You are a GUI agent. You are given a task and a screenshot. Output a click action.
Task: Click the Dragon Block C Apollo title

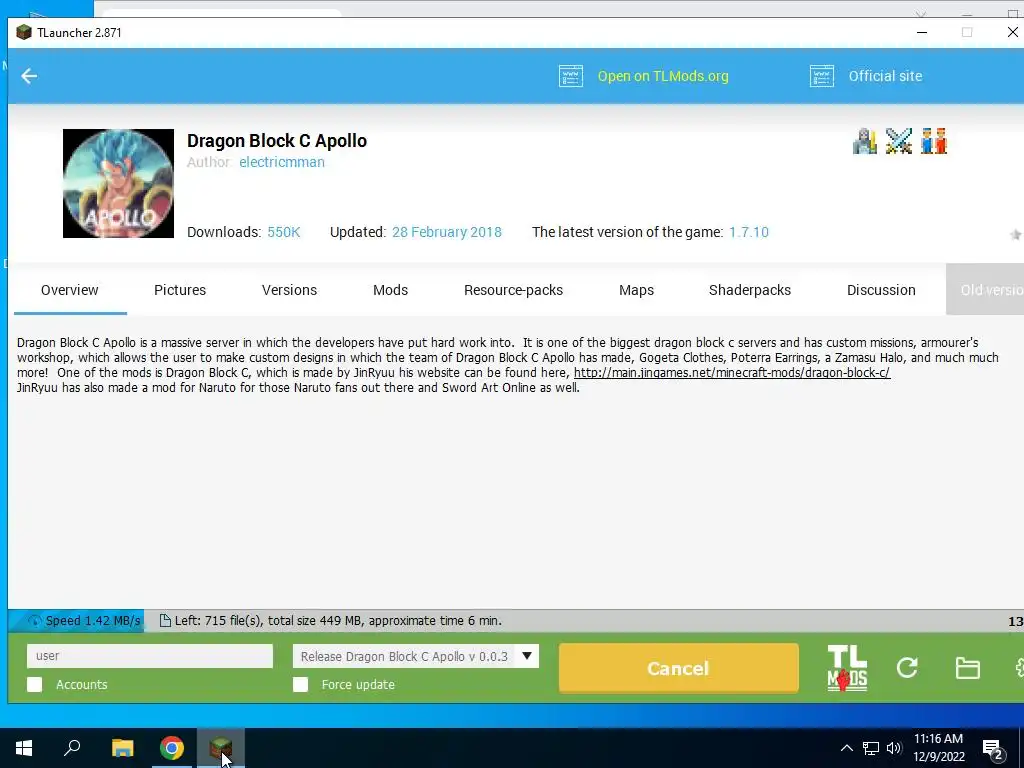tap(277, 141)
